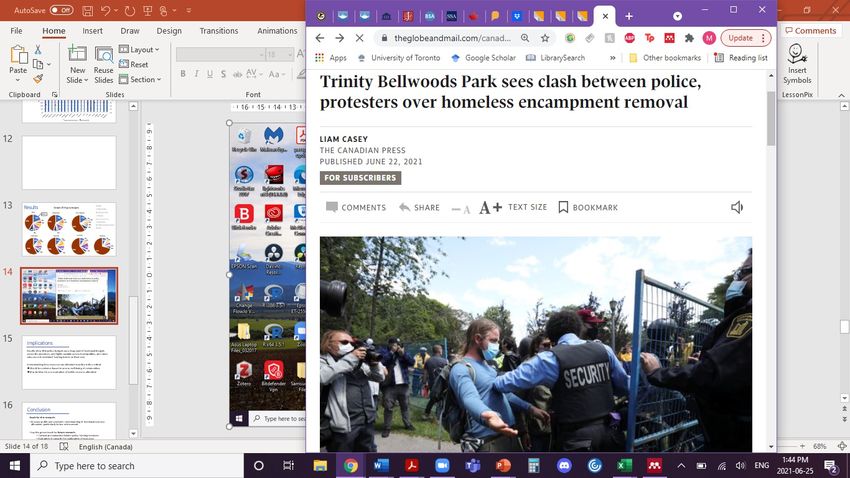This screenshot has height=478, width=850.
Task: Open Chrome Extensions puzzle icon
Action: click(x=690, y=38)
